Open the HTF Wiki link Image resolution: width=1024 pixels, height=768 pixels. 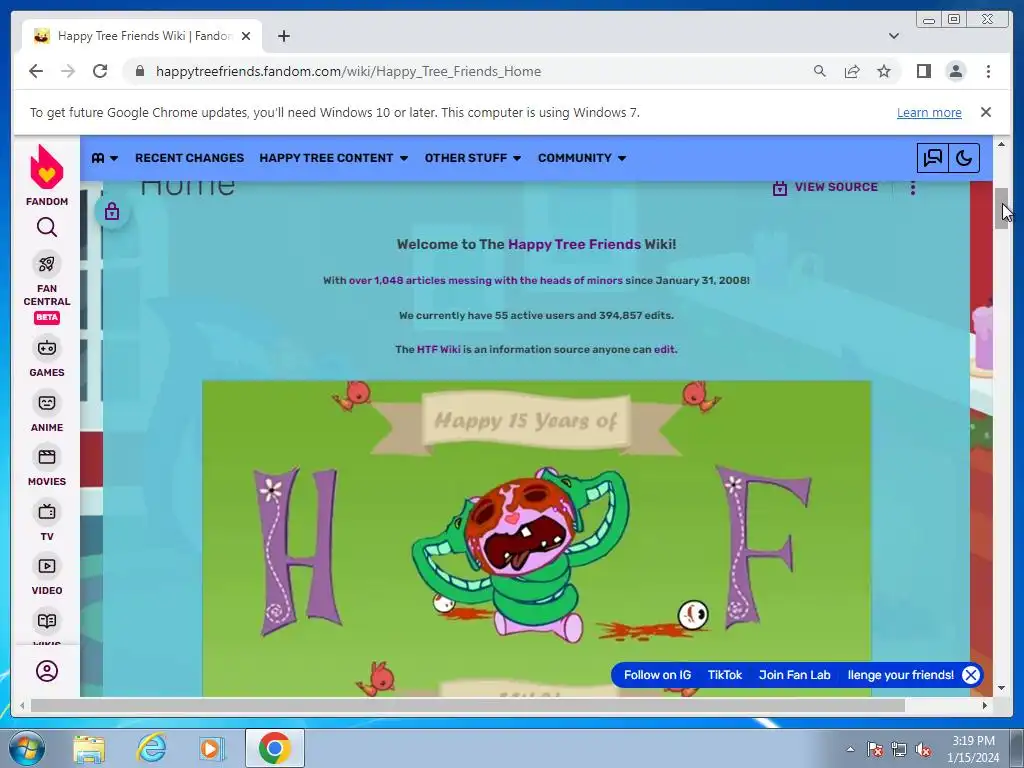click(438, 349)
